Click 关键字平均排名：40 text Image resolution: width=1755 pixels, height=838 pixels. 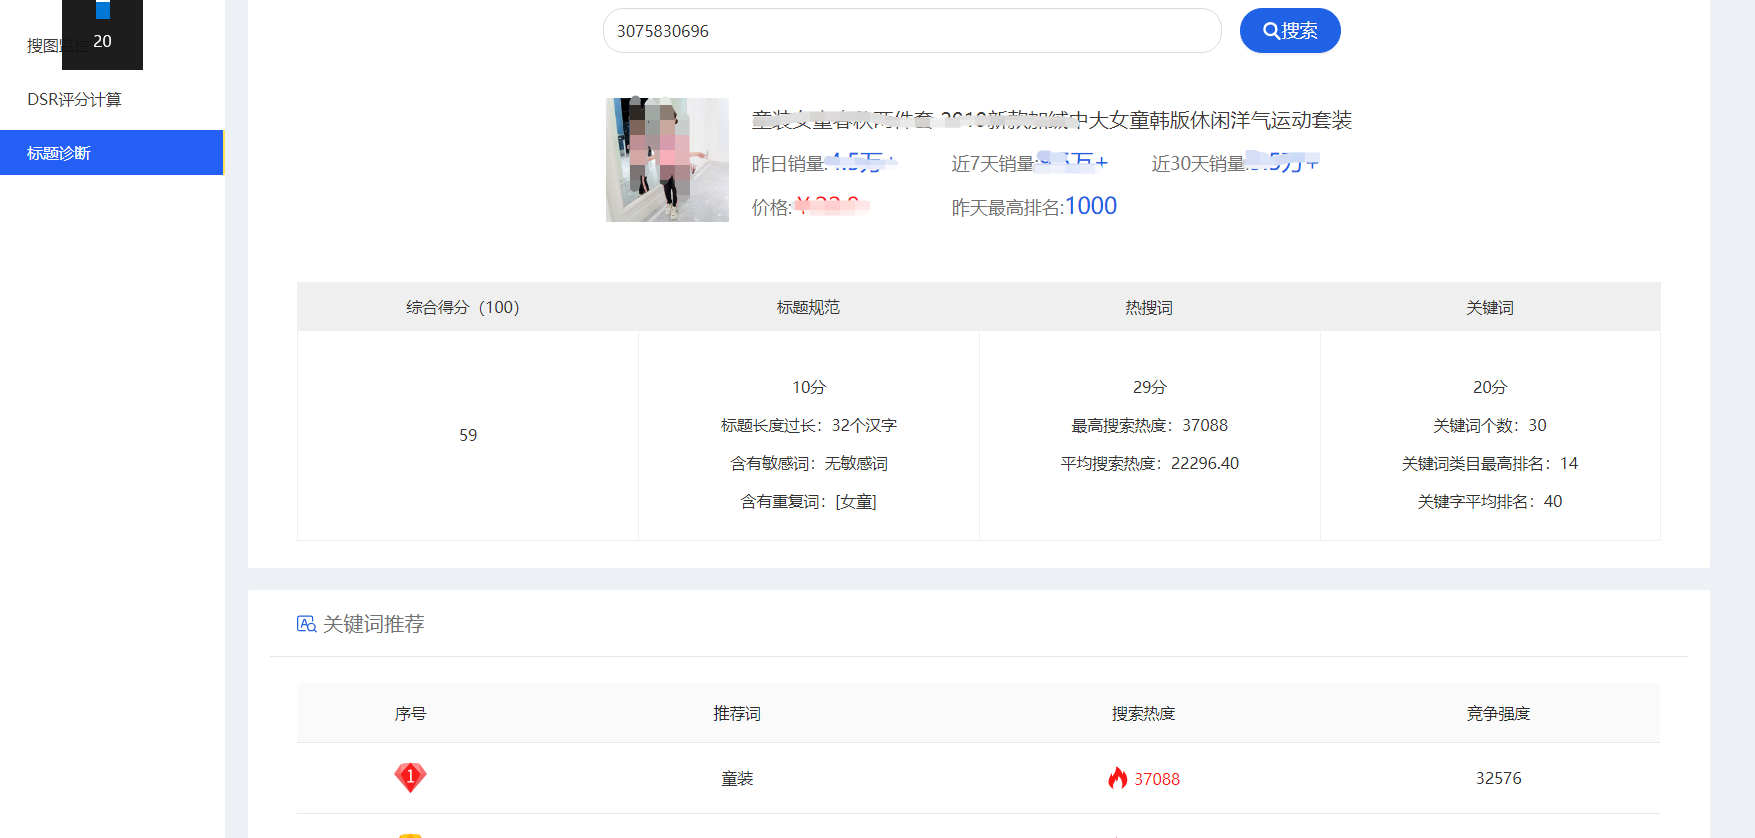pyautogui.click(x=1490, y=501)
